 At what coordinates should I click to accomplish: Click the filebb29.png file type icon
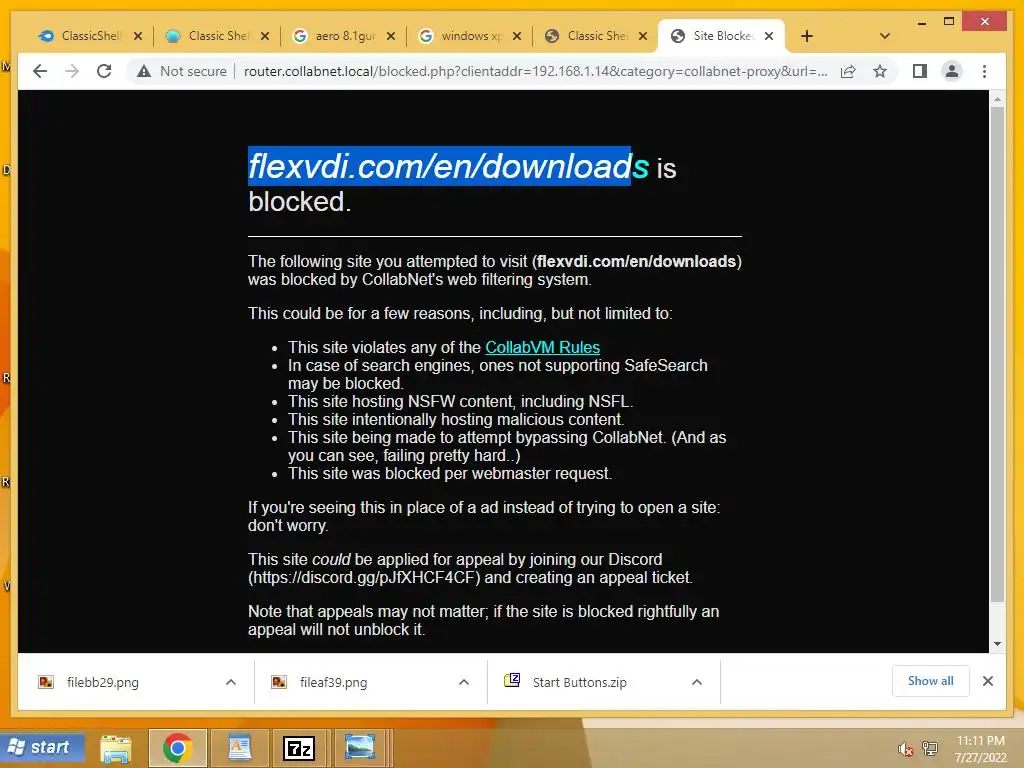click(x=46, y=682)
